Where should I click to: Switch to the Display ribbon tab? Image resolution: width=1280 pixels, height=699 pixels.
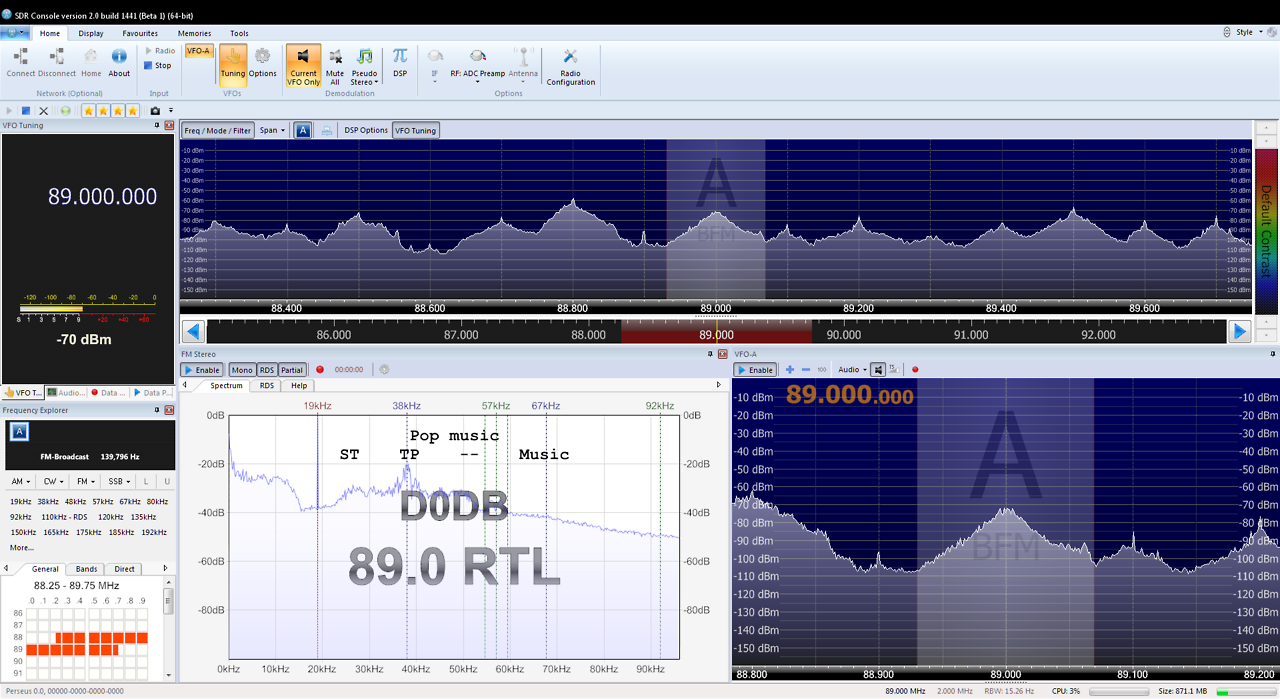click(x=91, y=33)
